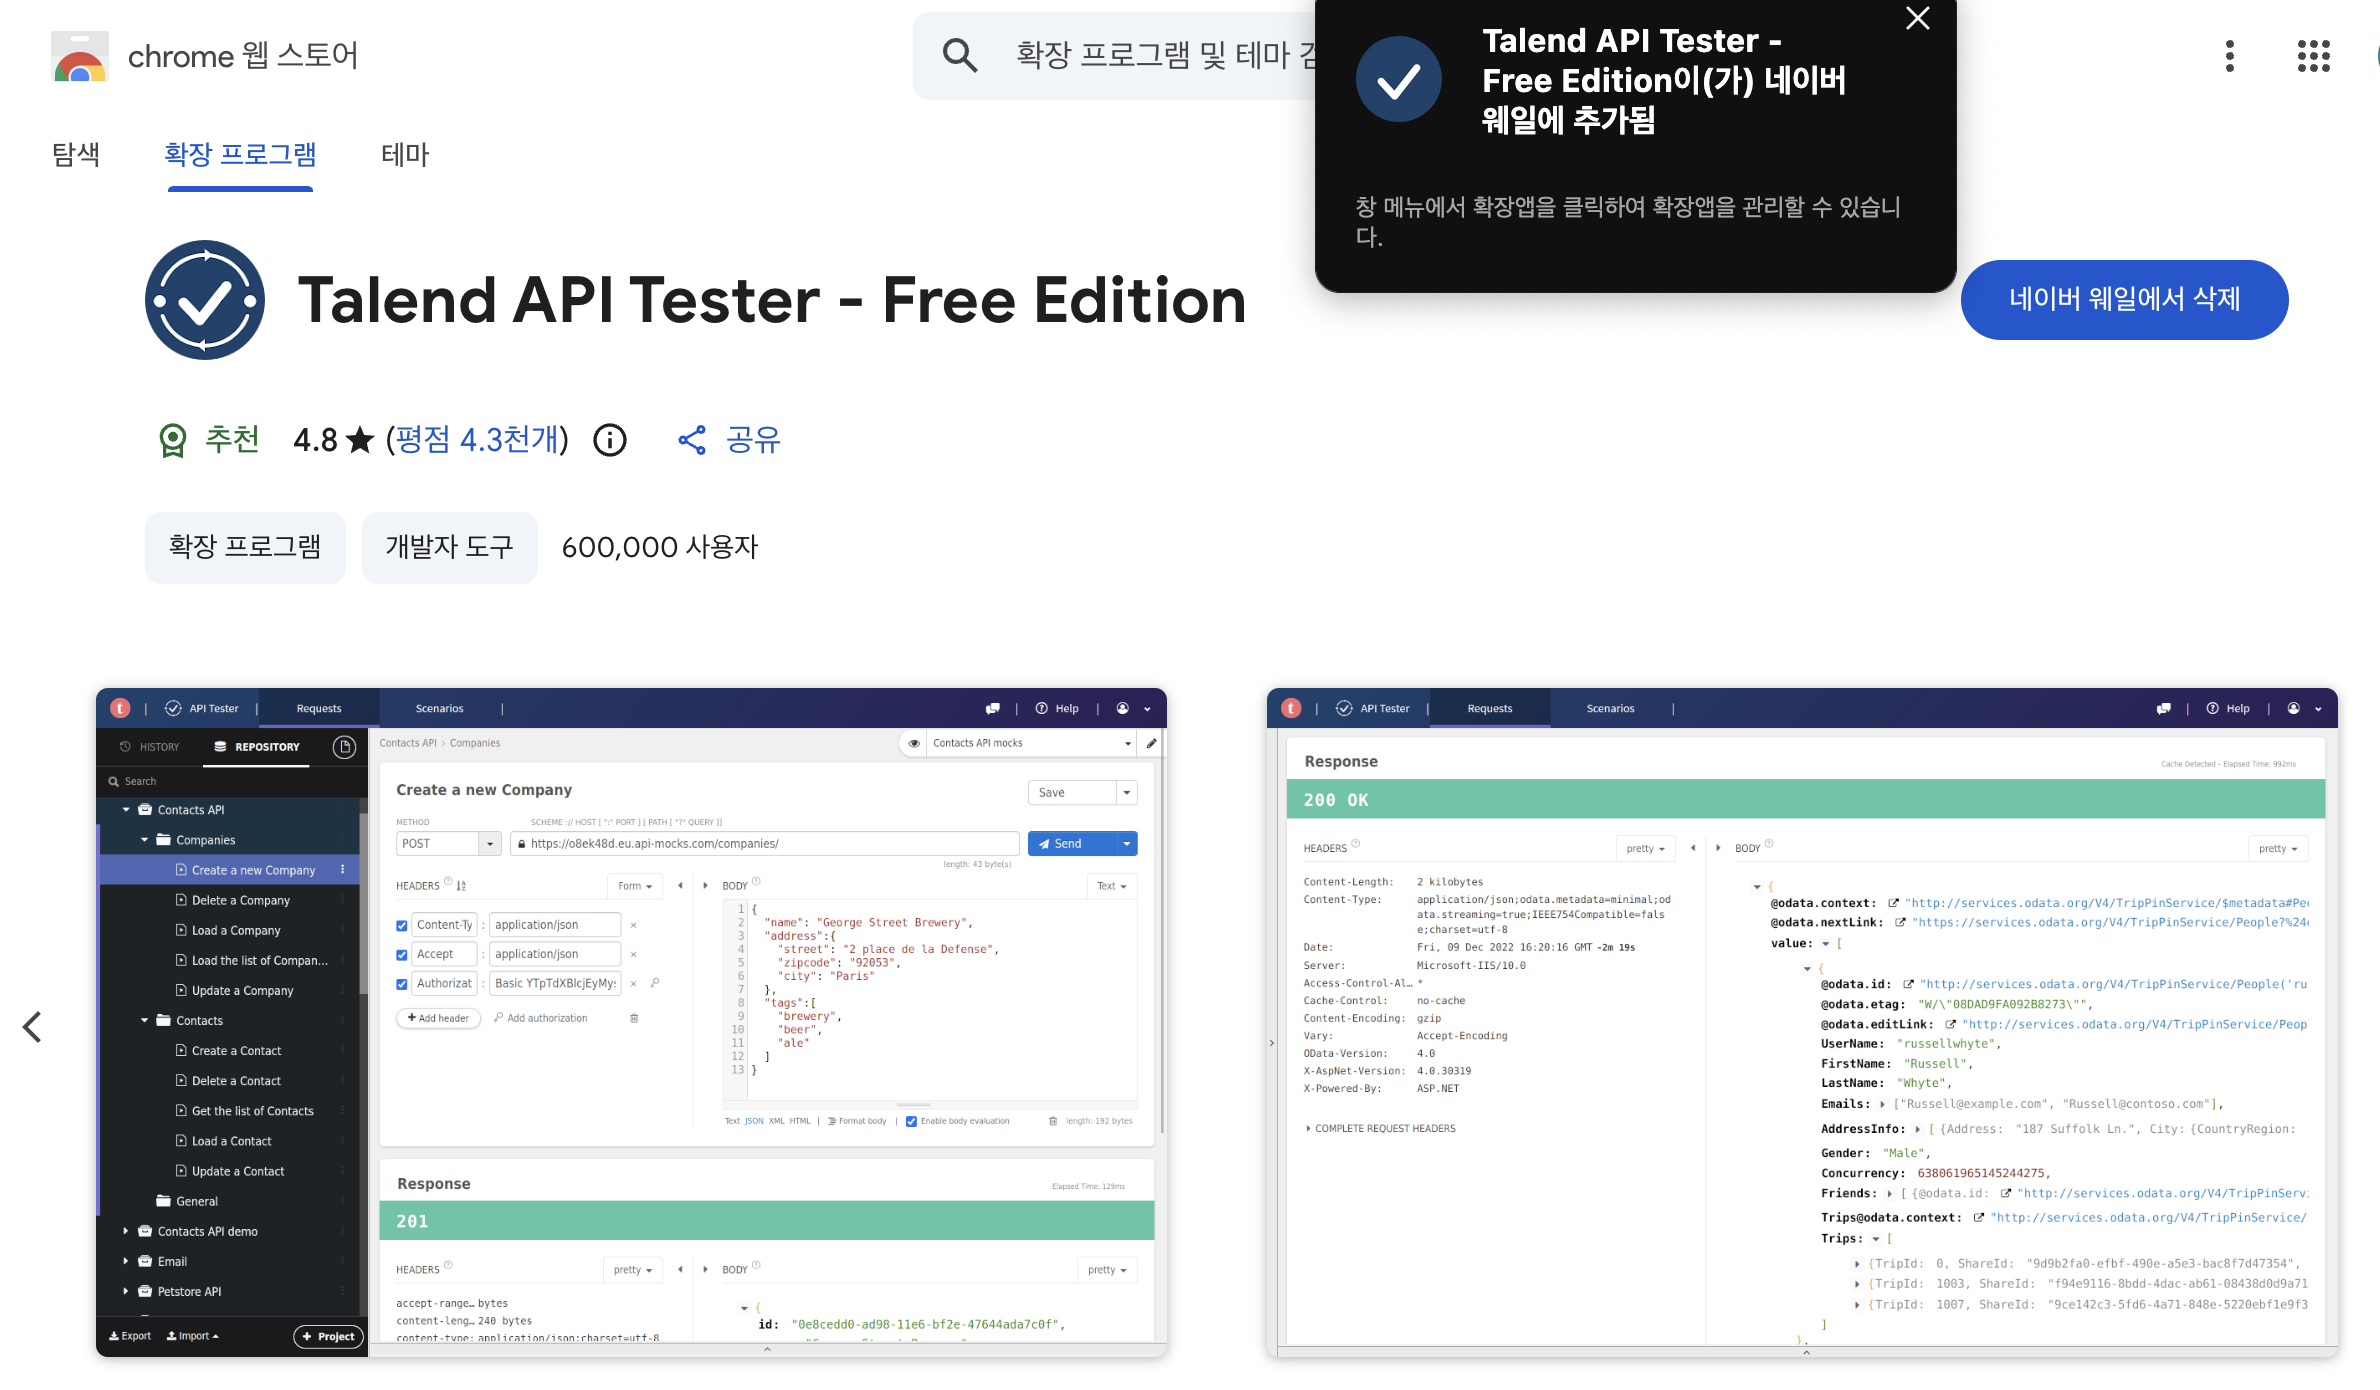Click the 개발자 도구 category chip
Screen dimensions: 2380x1390
449,547
